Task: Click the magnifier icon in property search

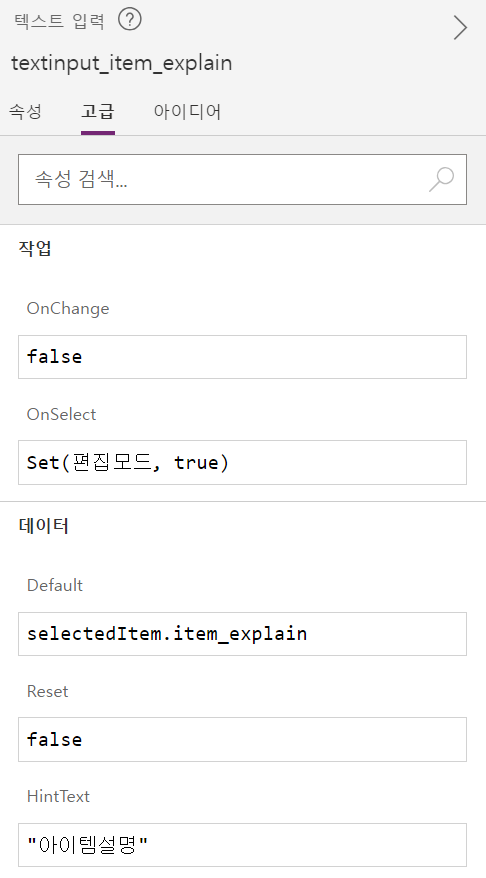Action: (442, 179)
